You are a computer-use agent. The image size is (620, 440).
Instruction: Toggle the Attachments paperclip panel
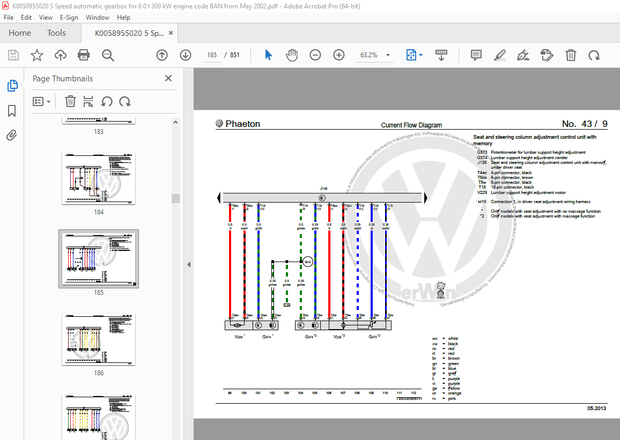tap(12, 133)
